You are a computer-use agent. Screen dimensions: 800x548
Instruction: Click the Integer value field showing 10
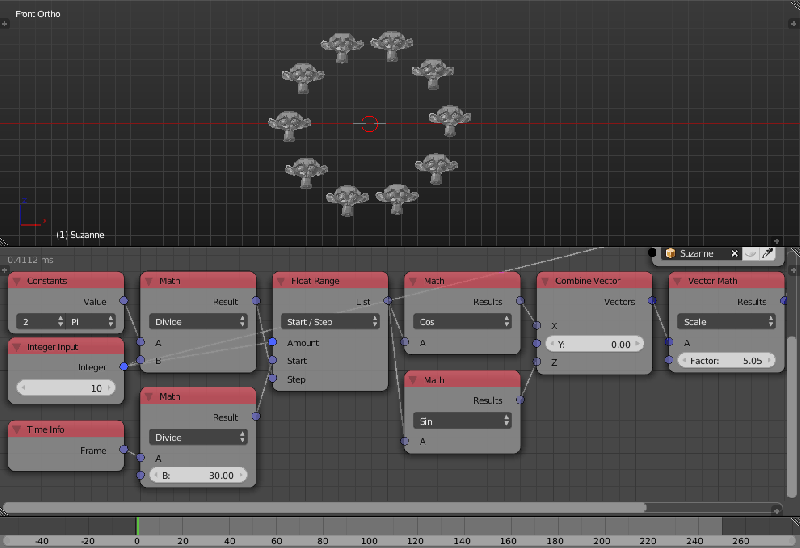66,388
